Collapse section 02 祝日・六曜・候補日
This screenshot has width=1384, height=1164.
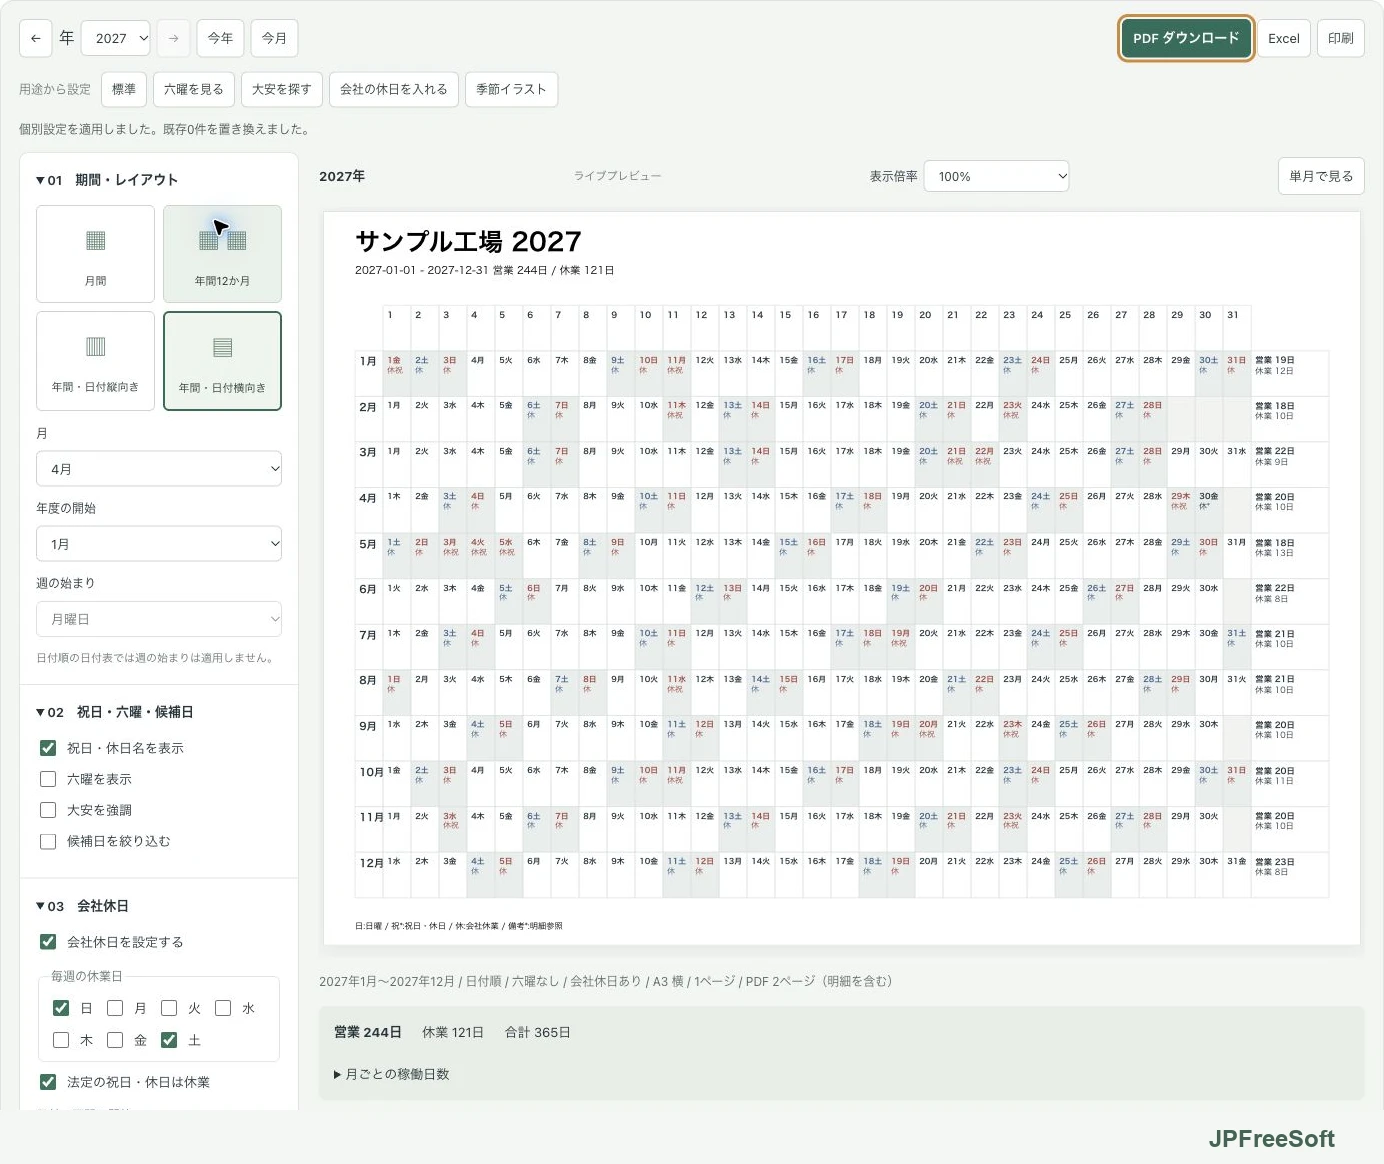point(115,712)
